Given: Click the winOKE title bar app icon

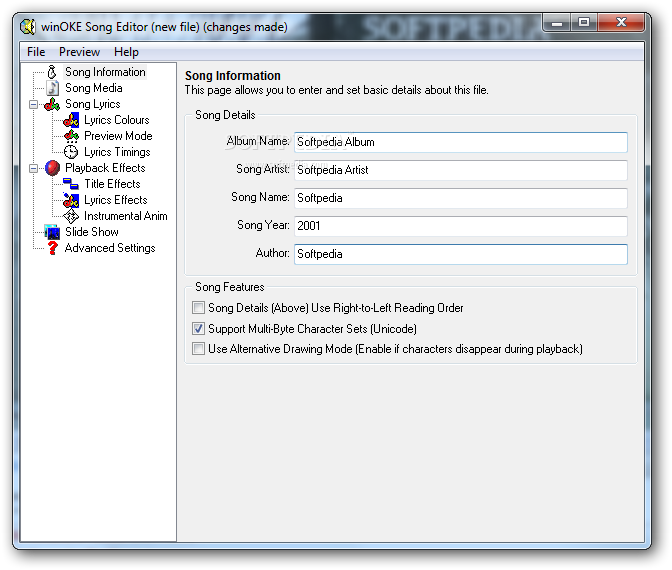Looking at the screenshot, I should (27, 27).
